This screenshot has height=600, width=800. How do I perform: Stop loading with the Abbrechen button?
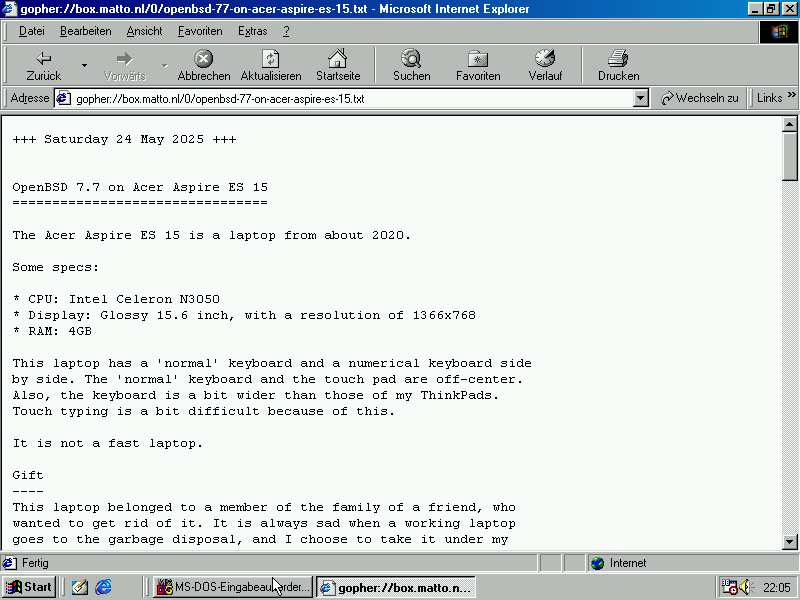pyautogui.click(x=204, y=65)
